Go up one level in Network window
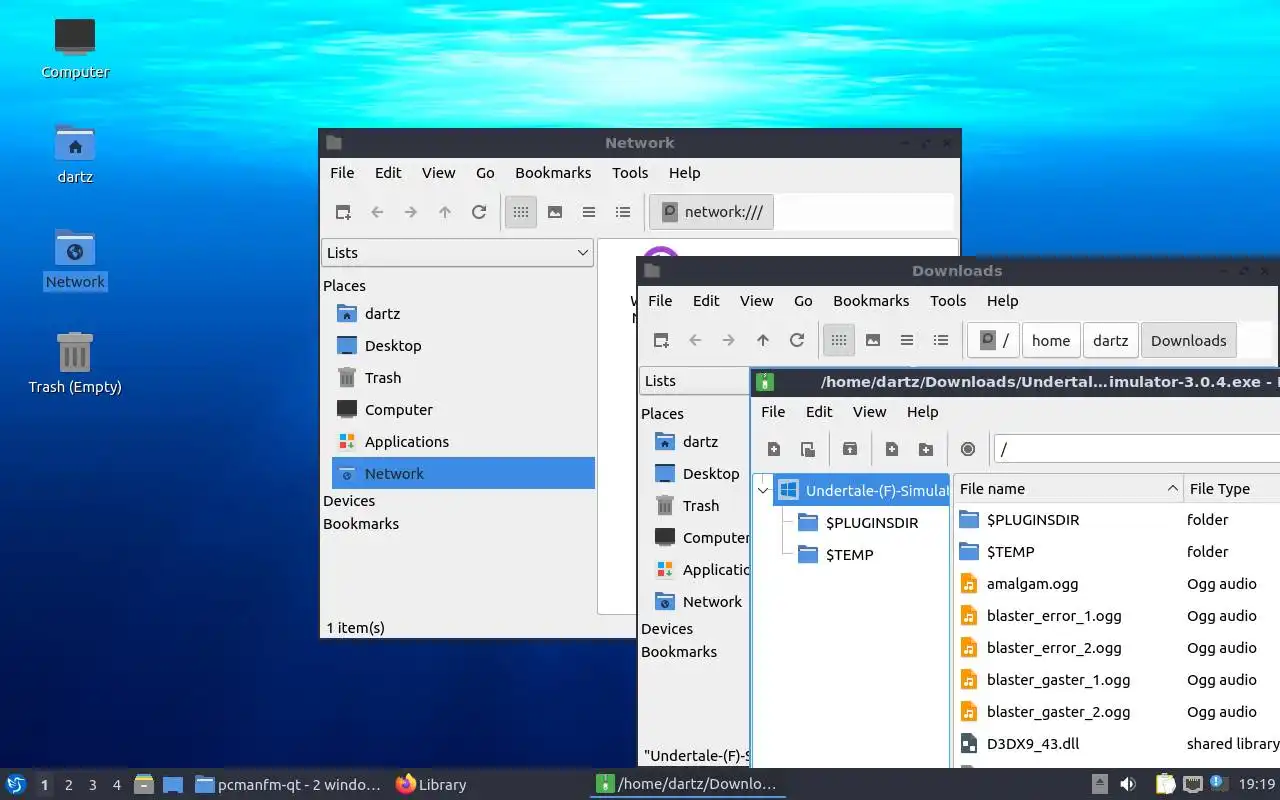Viewport: 1280px width, 800px height. [x=445, y=212]
